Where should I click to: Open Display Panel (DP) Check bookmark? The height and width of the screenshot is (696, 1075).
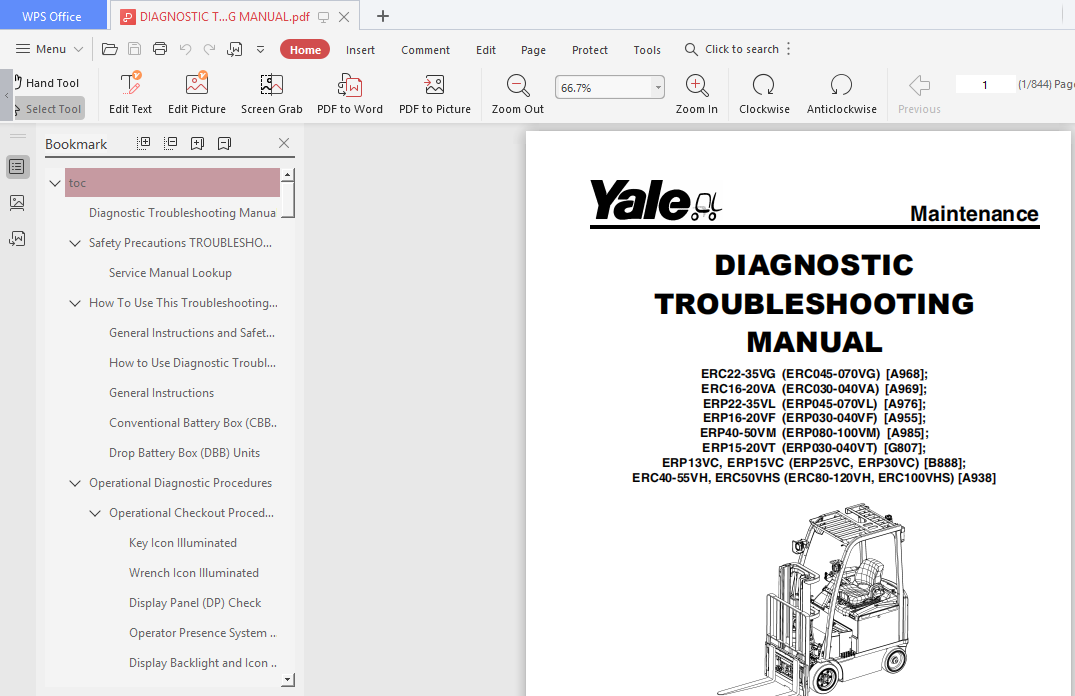(x=195, y=603)
